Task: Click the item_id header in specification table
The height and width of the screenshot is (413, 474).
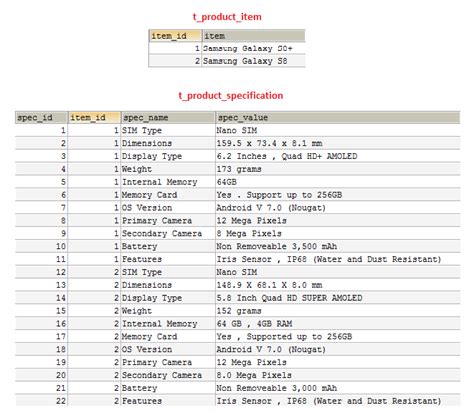Action: (x=94, y=117)
